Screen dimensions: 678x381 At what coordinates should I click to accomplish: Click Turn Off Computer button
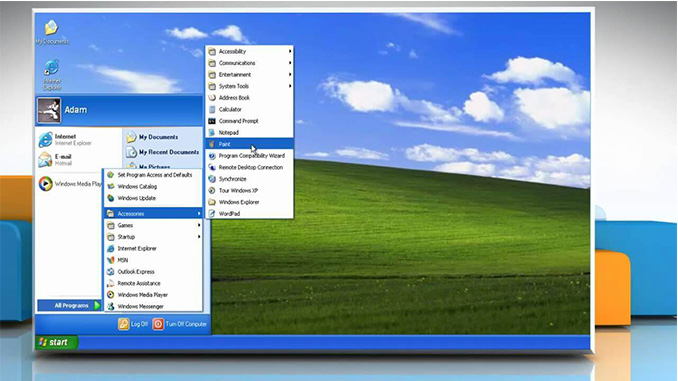tap(180, 324)
